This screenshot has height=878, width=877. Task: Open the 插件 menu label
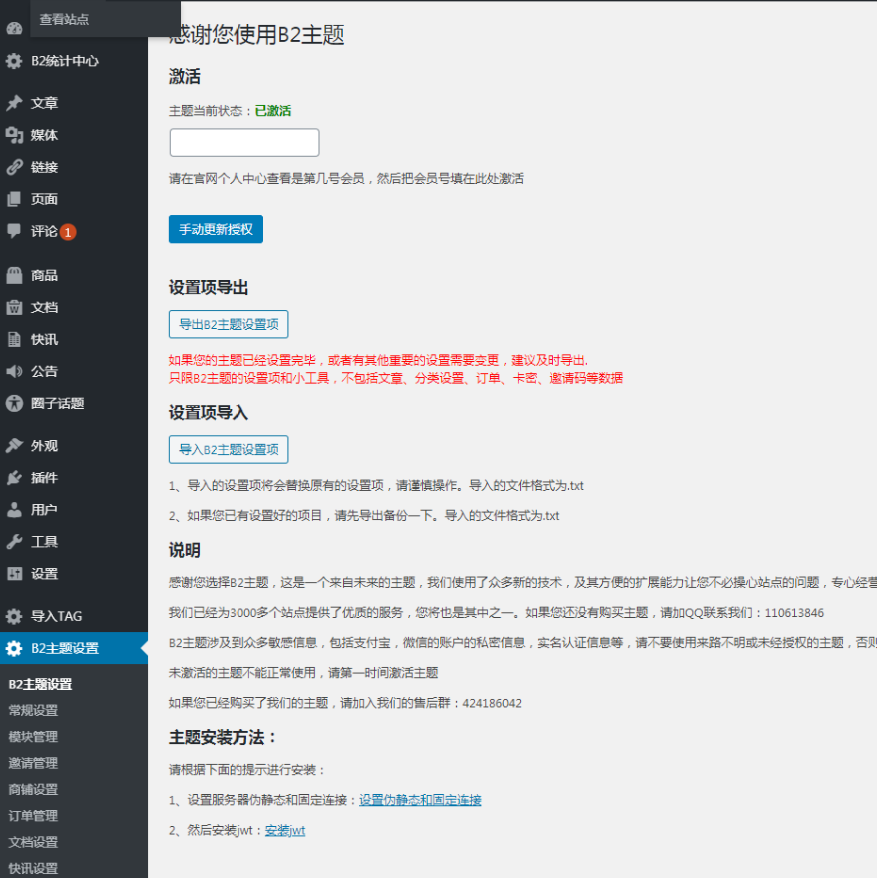pyautogui.click(x=44, y=478)
